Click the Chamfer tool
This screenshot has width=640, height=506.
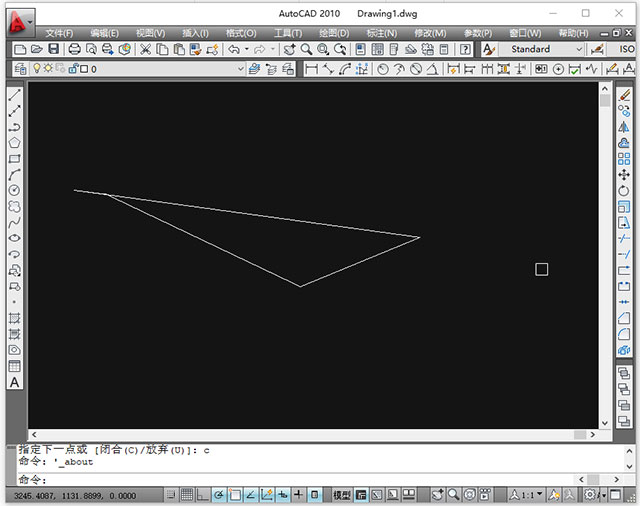click(x=624, y=318)
